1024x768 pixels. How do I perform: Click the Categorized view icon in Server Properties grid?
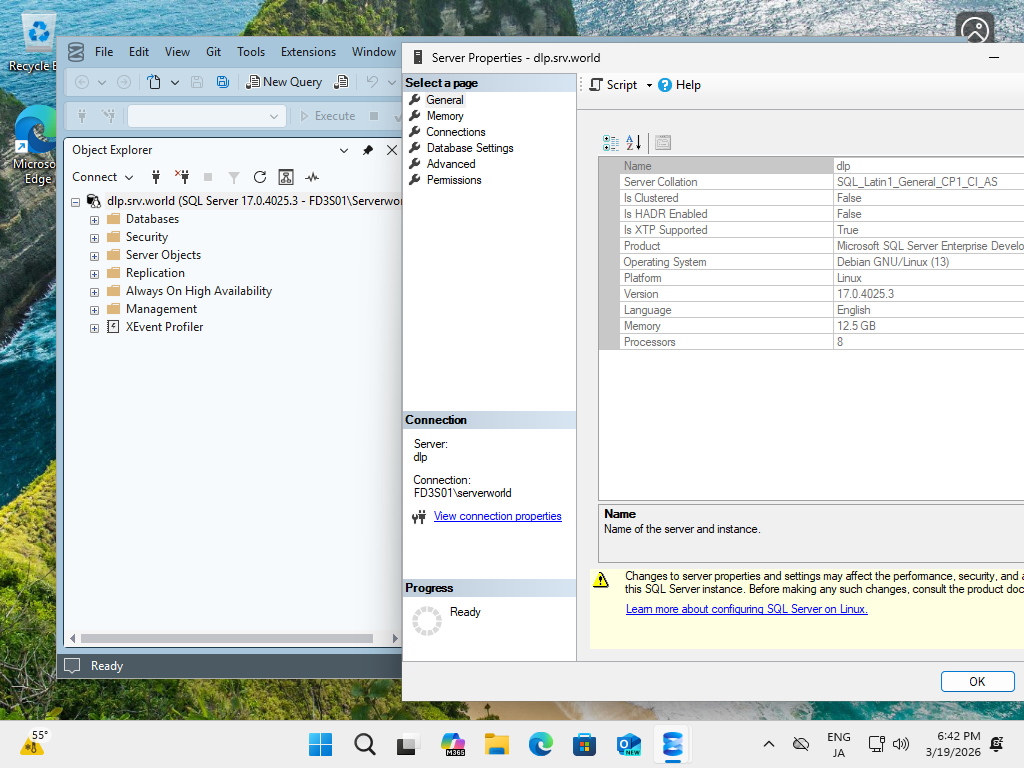point(611,142)
